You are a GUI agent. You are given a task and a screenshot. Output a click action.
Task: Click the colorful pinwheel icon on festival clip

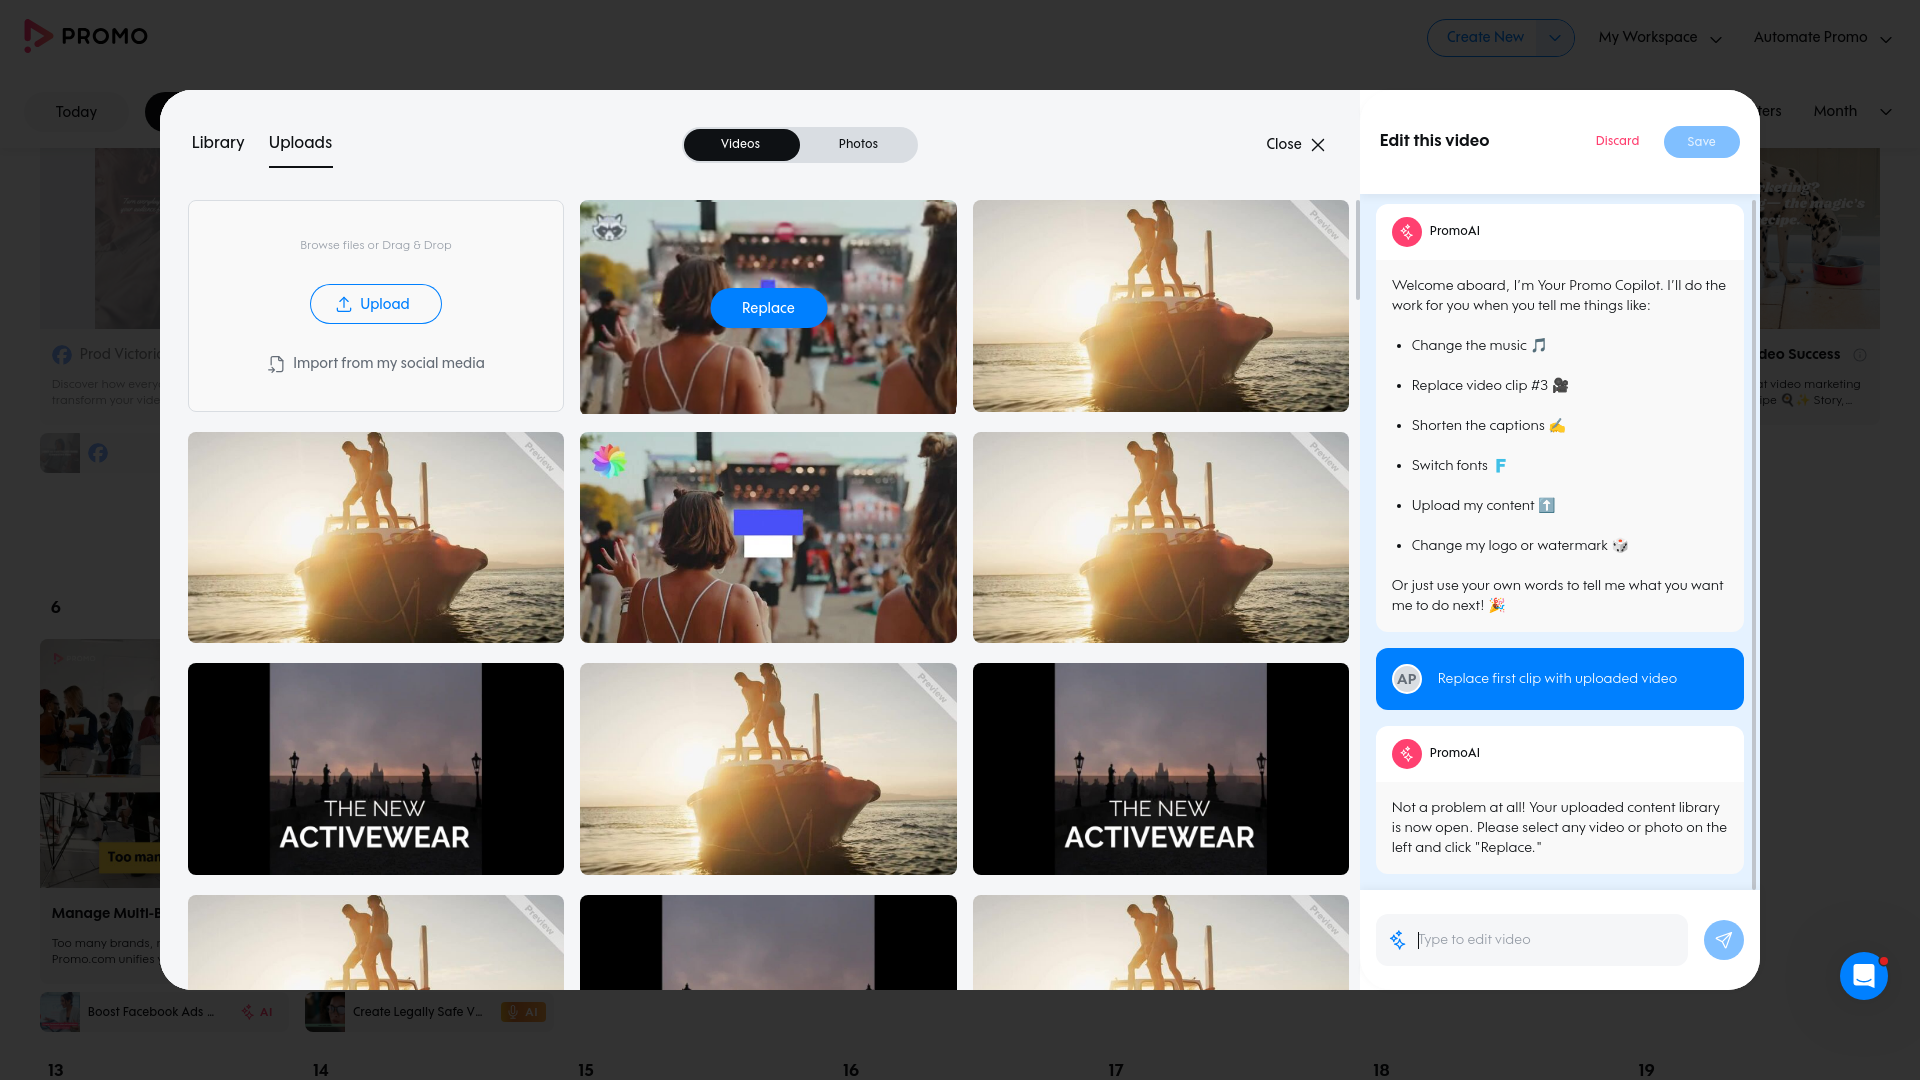pos(608,460)
